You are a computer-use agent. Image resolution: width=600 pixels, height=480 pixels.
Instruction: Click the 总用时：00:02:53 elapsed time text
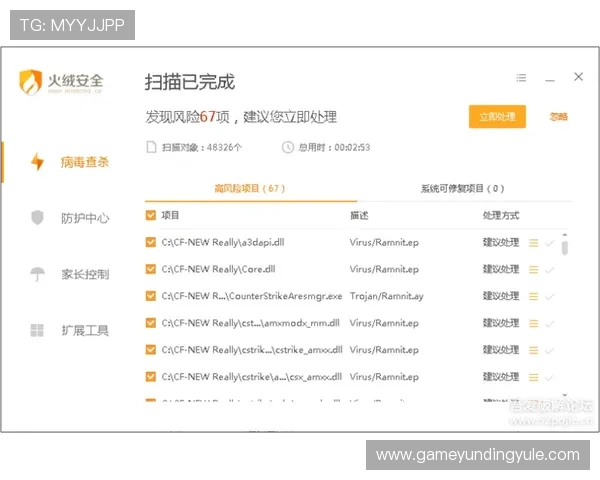coord(334,147)
